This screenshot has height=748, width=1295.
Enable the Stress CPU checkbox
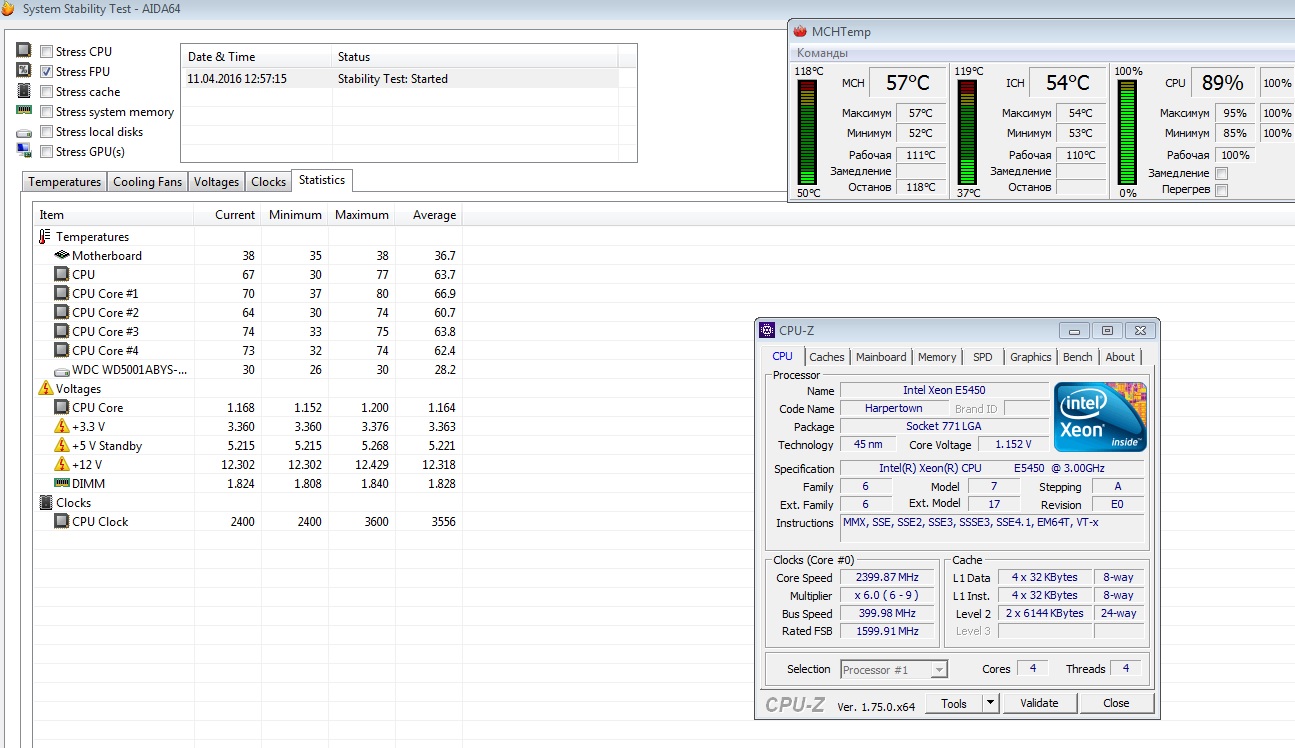coord(46,51)
